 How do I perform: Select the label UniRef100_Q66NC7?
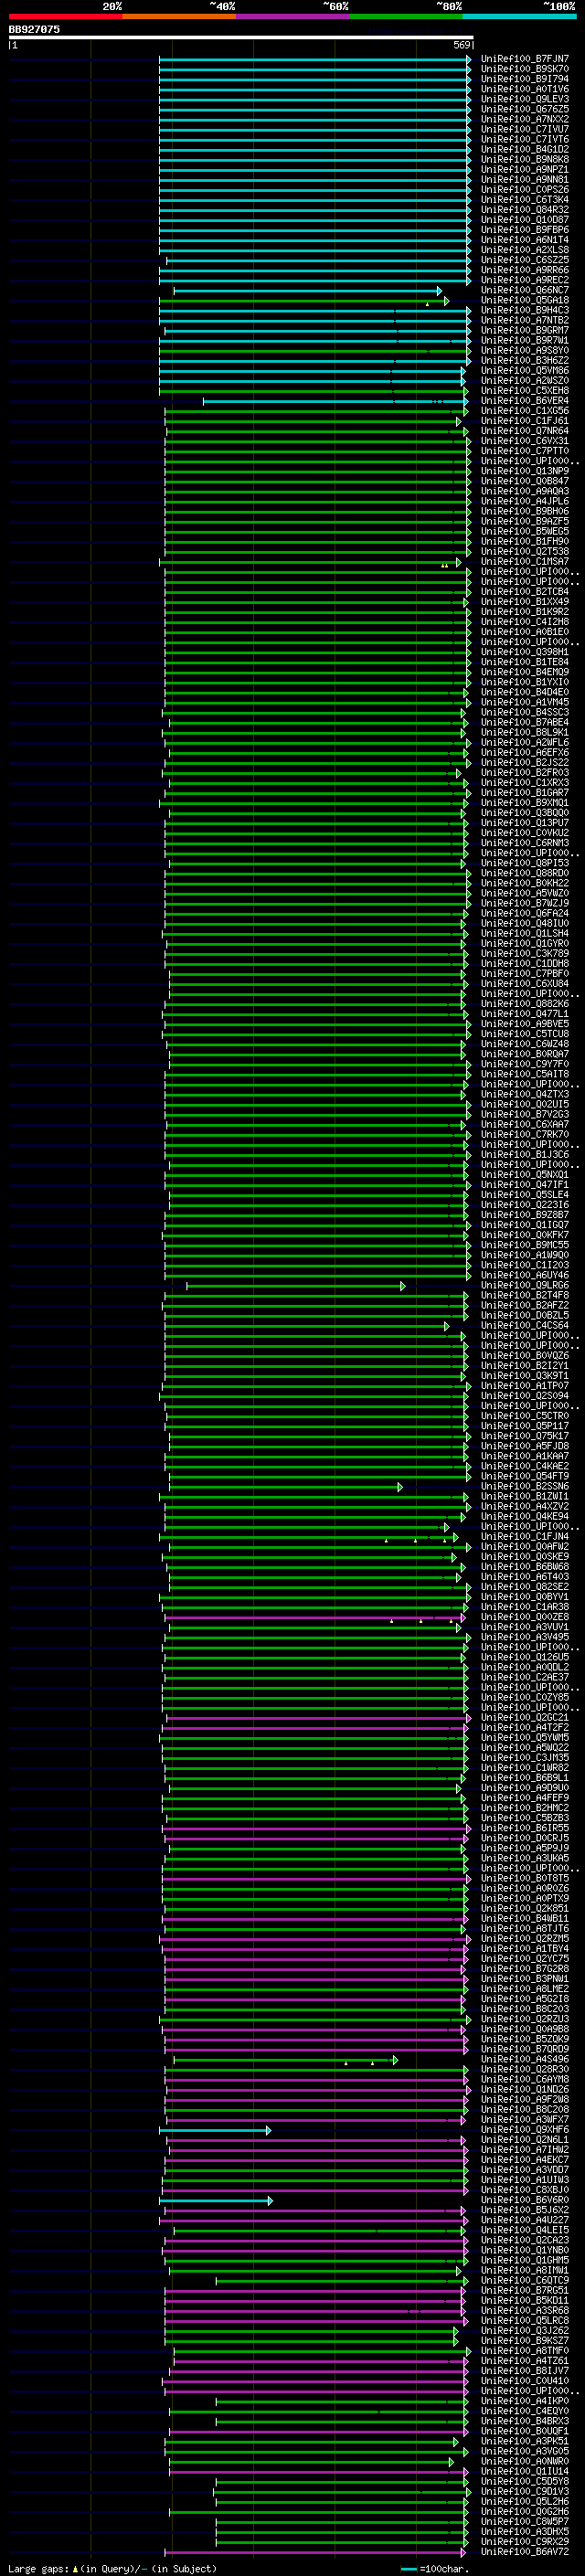(524, 290)
